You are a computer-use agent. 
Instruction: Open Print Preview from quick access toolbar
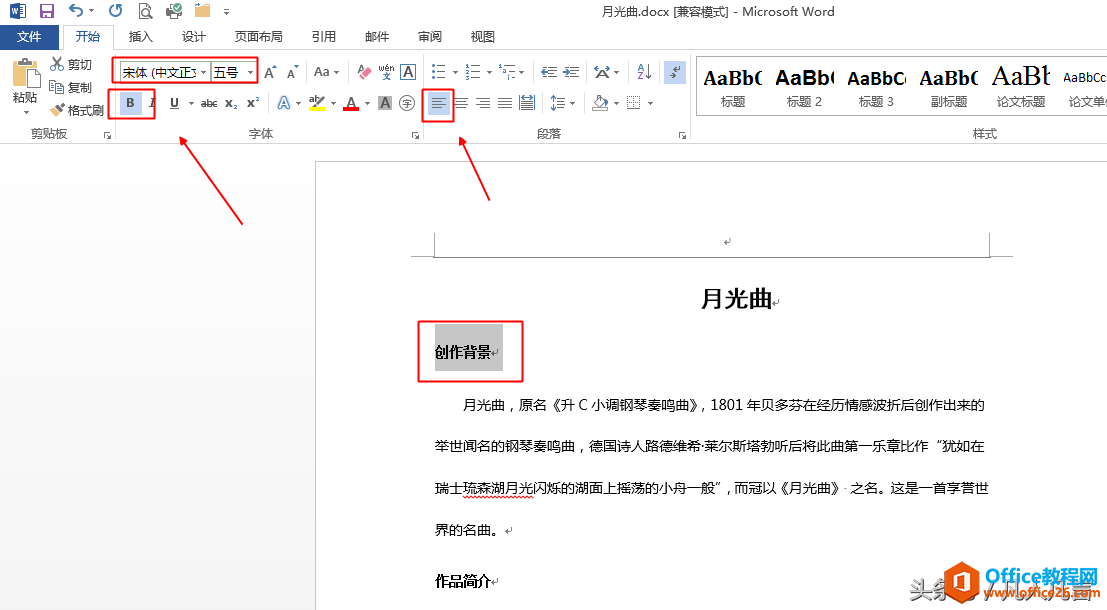pos(145,11)
